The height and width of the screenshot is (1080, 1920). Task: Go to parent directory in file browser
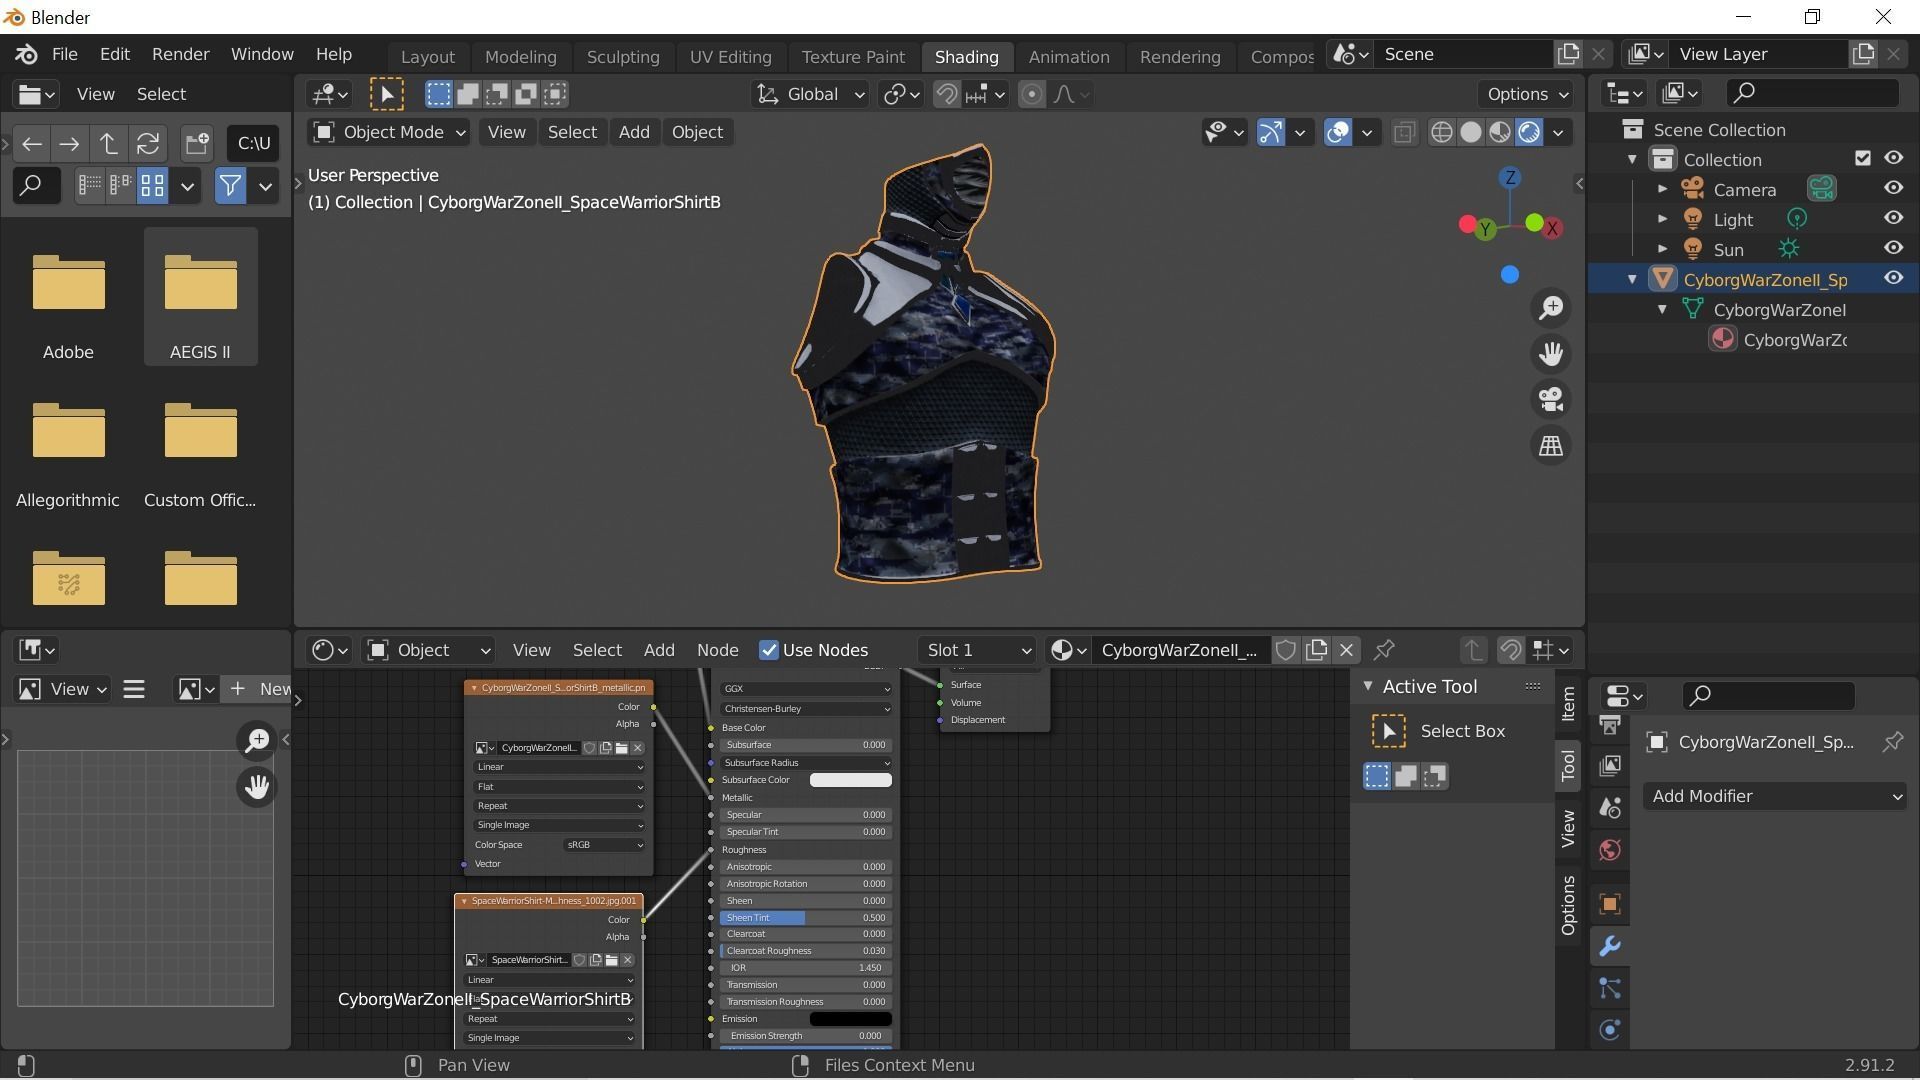[108, 144]
